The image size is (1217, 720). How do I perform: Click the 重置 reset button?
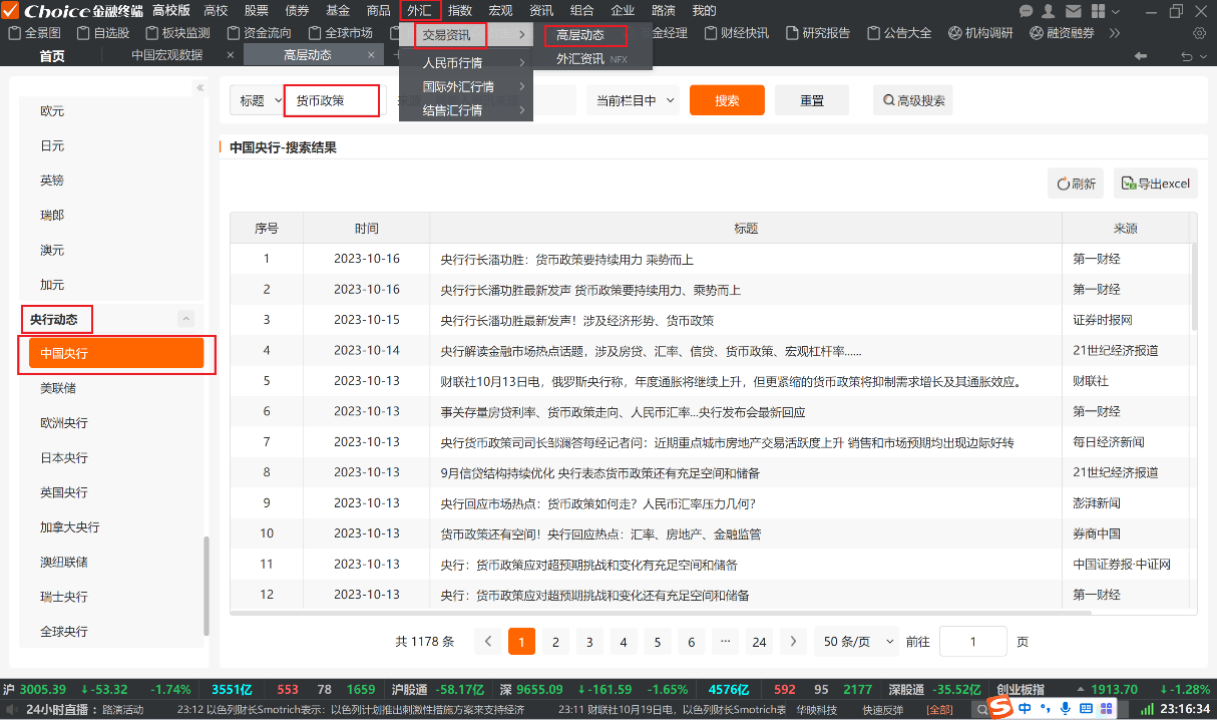[x=811, y=100]
